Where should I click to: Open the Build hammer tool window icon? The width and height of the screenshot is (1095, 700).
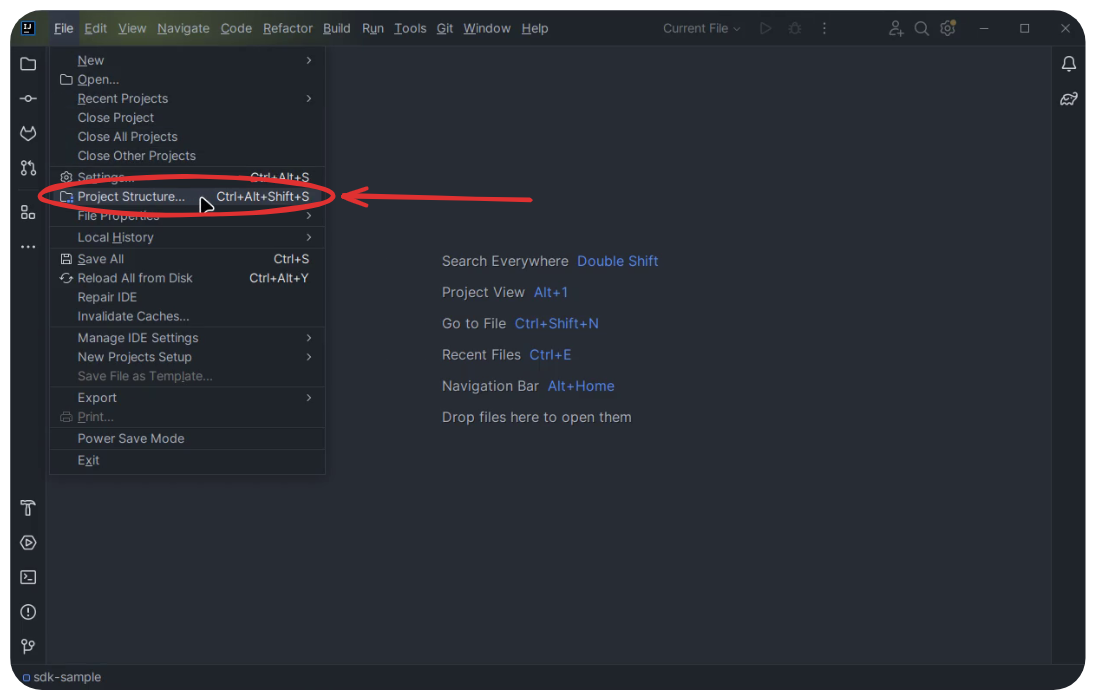(28, 508)
